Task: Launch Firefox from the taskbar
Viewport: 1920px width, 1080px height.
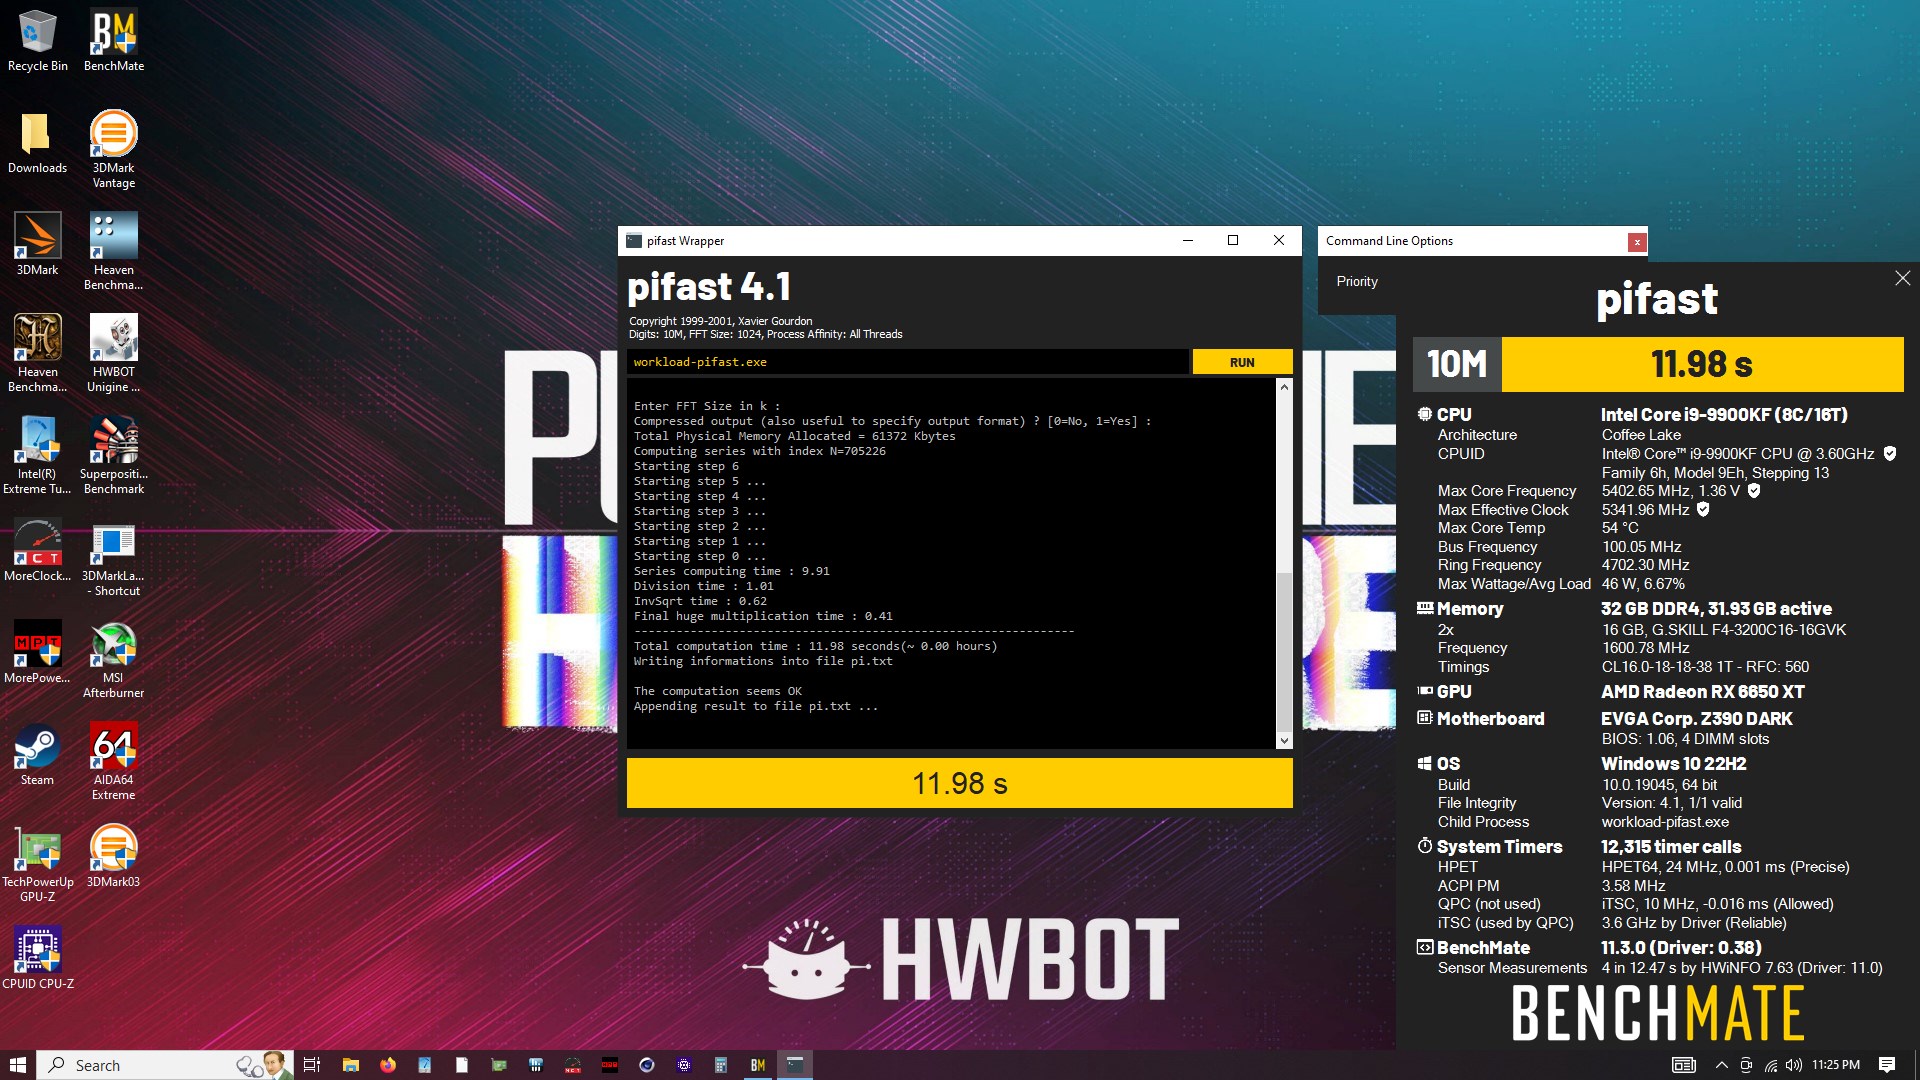Action: pyautogui.click(x=388, y=1065)
